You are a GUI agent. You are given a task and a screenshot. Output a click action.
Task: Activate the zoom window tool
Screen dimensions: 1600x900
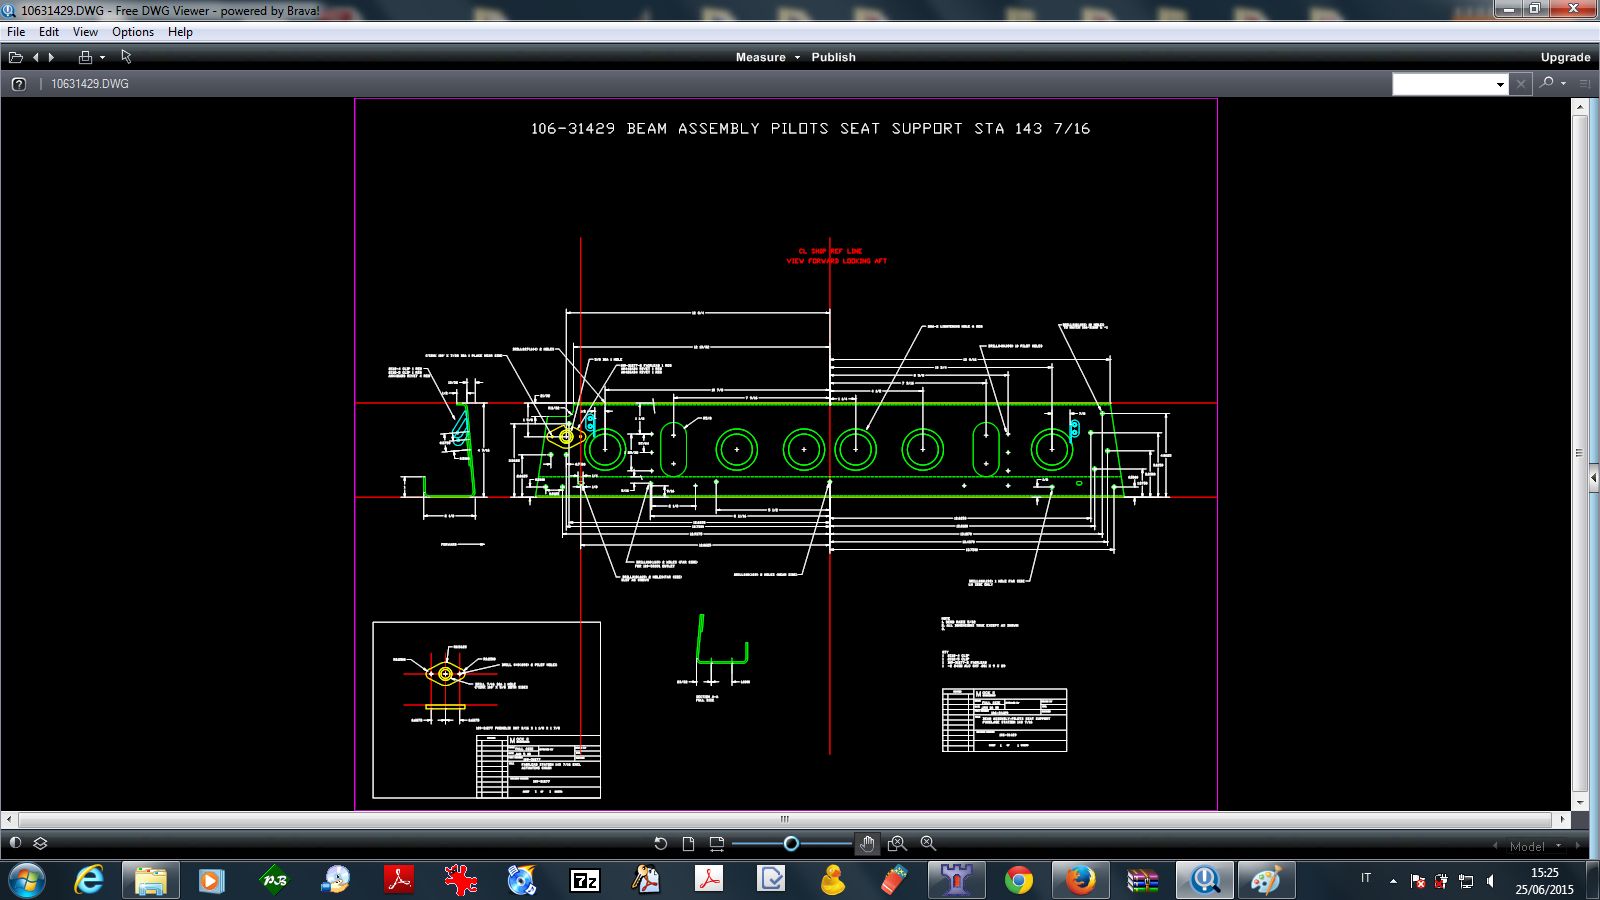(896, 844)
